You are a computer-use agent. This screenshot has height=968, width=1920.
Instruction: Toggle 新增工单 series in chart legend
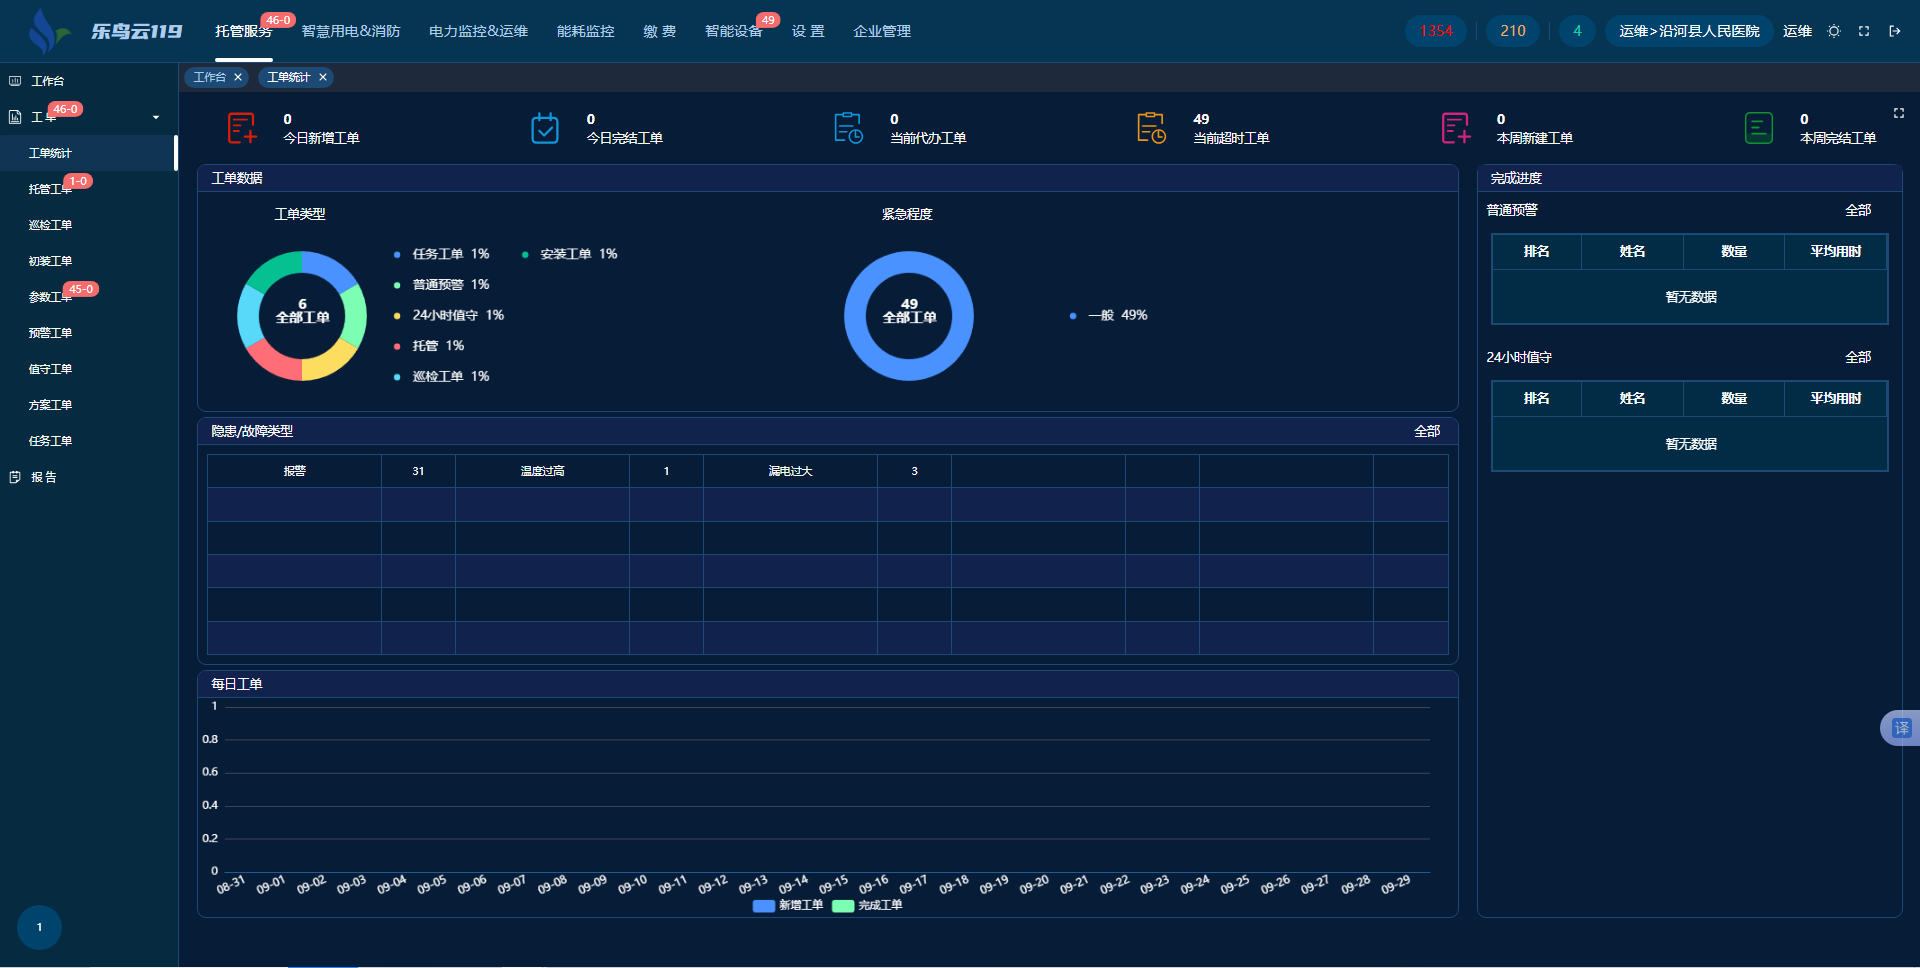click(x=788, y=905)
